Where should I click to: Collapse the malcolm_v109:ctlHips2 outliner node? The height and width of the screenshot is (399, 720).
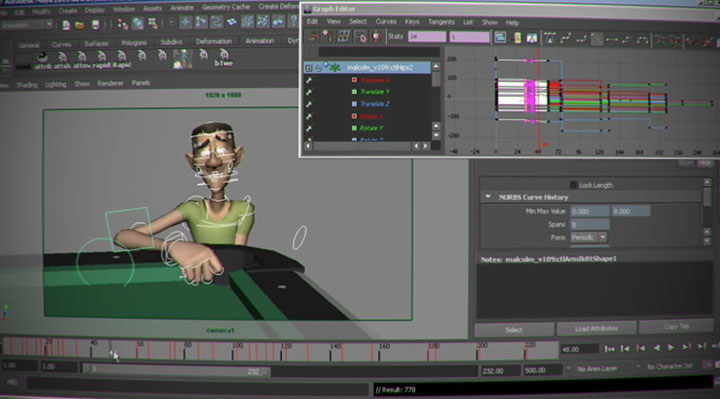(x=309, y=68)
